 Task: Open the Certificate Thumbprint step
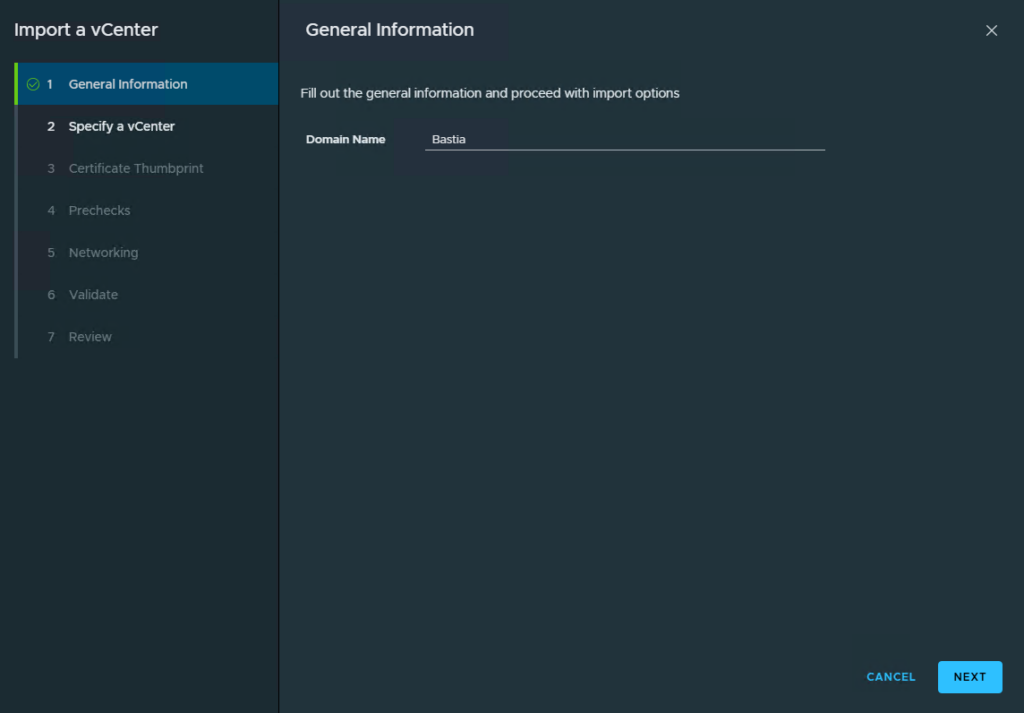click(136, 169)
